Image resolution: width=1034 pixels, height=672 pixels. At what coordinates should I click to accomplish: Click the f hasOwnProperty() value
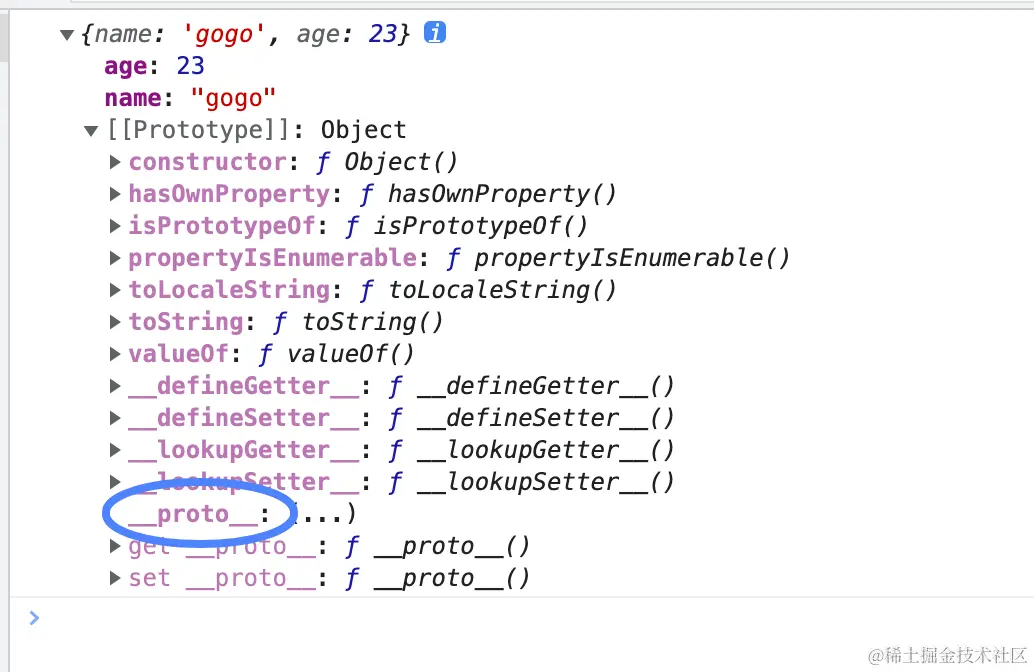pos(488,194)
